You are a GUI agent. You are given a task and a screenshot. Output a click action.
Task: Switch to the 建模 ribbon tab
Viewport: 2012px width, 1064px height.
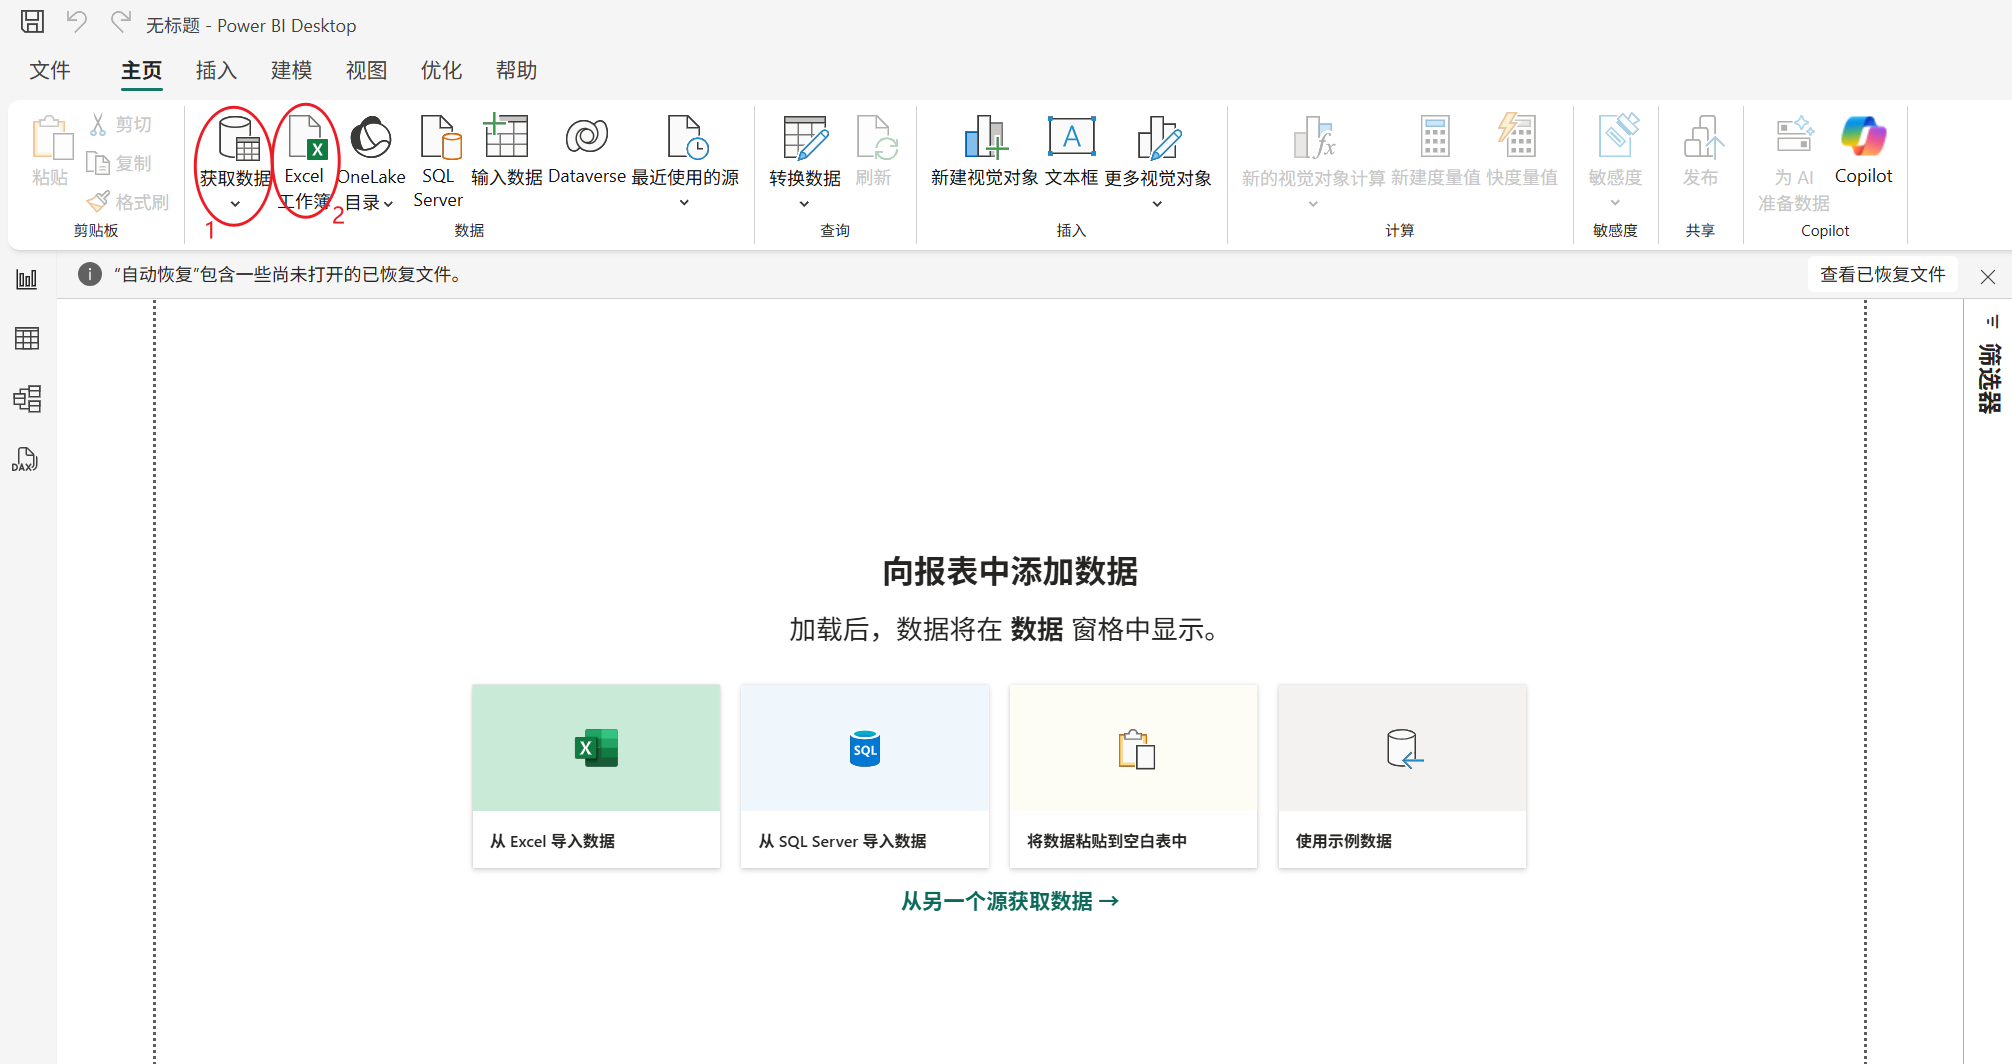click(x=291, y=70)
